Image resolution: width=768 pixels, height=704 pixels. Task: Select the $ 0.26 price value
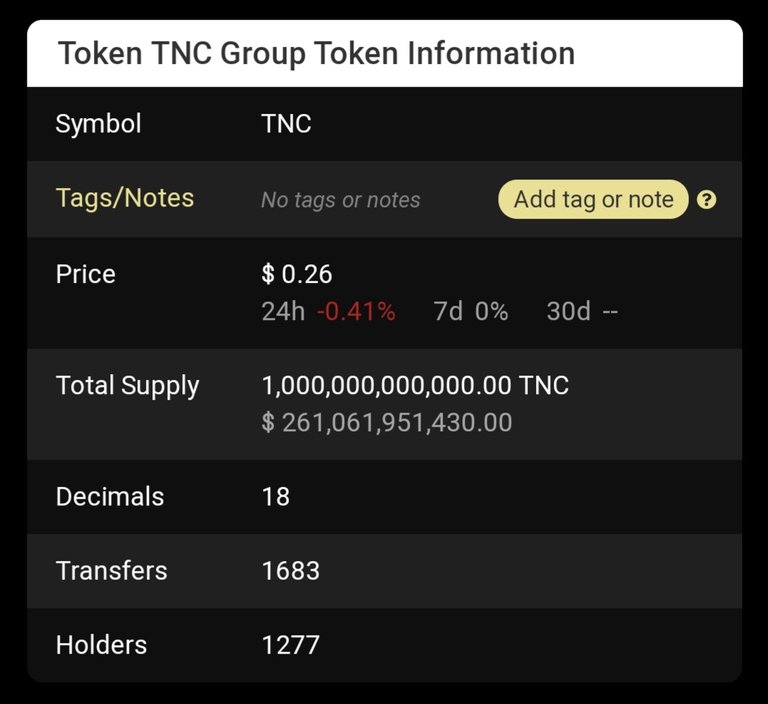(x=297, y=274)
